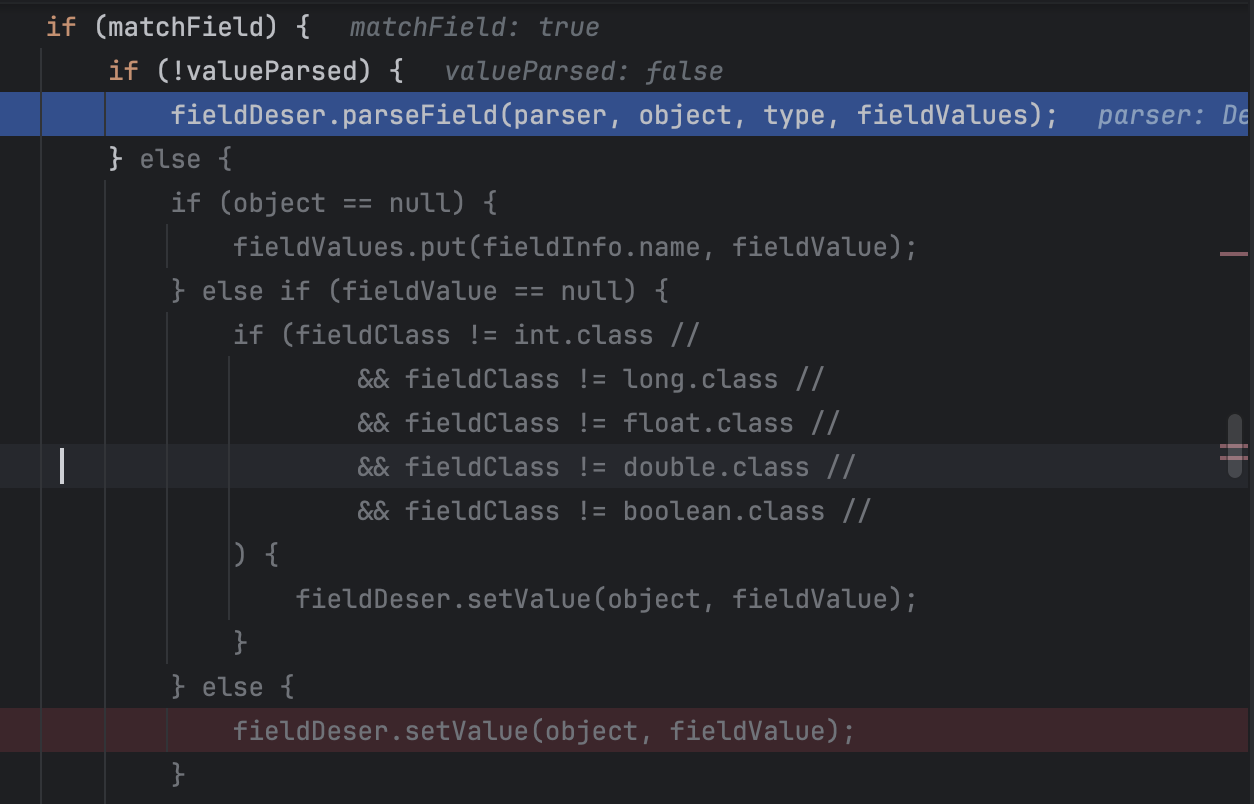
Task: Click the pink error stripe mark beside fieldValues.put line
Action: point(1233,254)
